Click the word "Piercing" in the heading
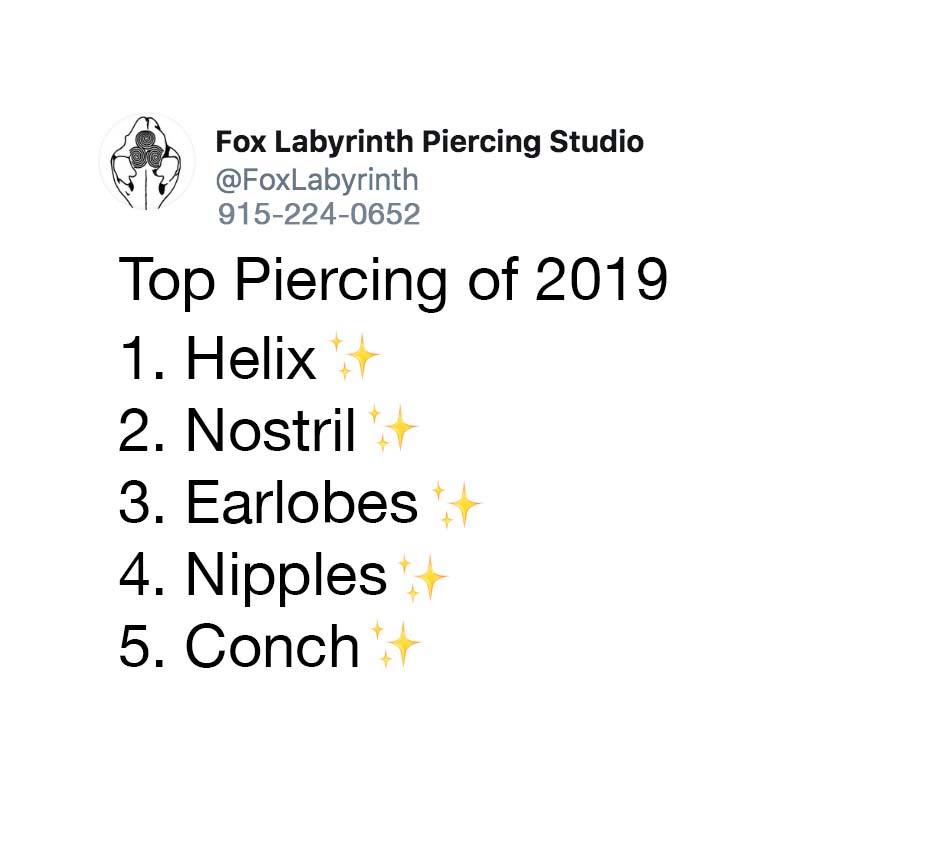Viewport: 941px width, 853px height. pos(340,283)
